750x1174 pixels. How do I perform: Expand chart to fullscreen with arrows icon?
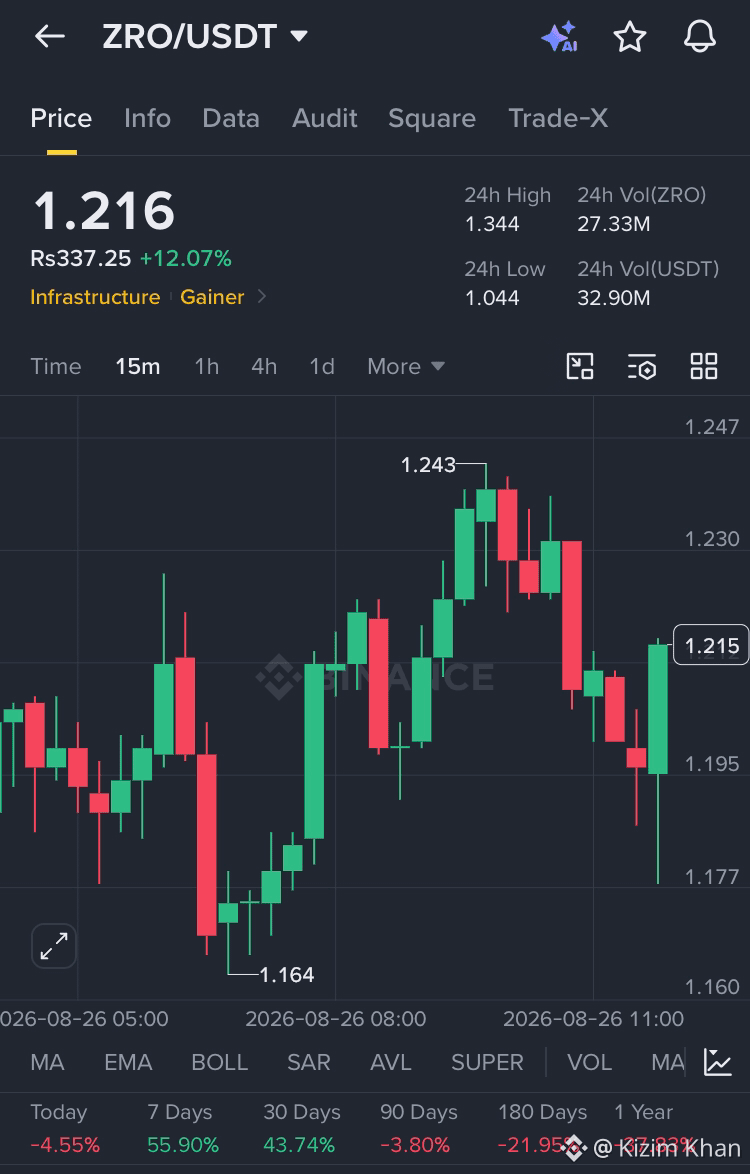pos(54,946)
